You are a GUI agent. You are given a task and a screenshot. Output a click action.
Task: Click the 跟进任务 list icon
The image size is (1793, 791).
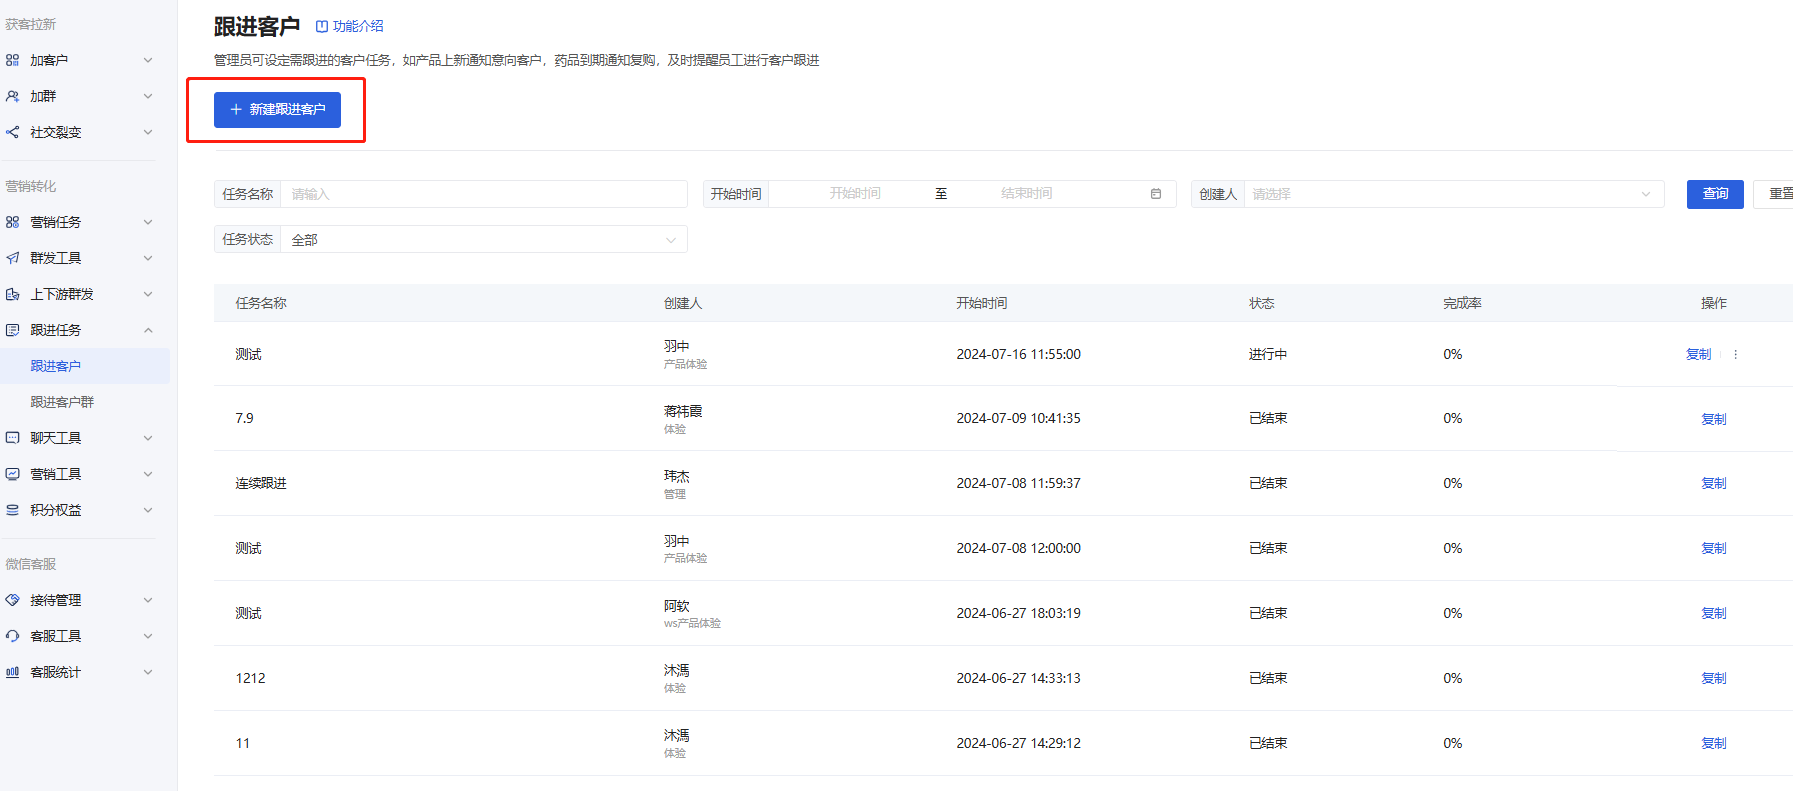point(12,330)
